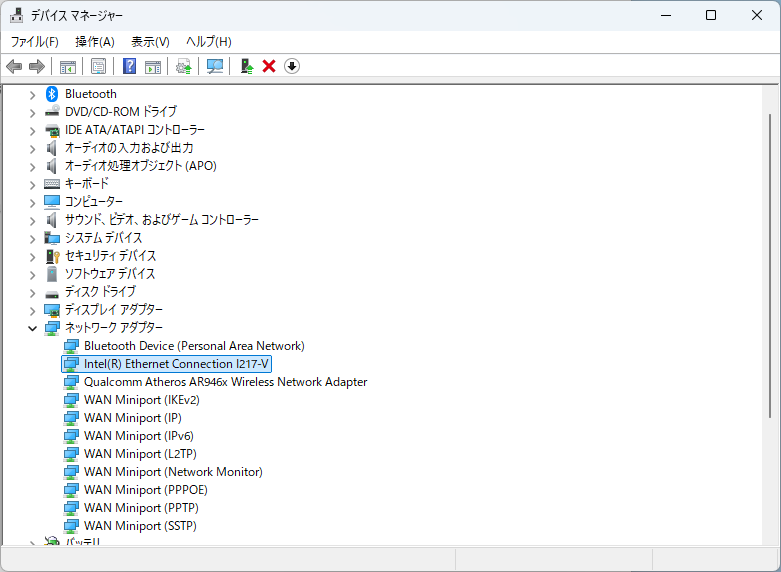Expand the キーボード category
The image size is (781, 572).
pyautogui.click(x=32, y=184)
